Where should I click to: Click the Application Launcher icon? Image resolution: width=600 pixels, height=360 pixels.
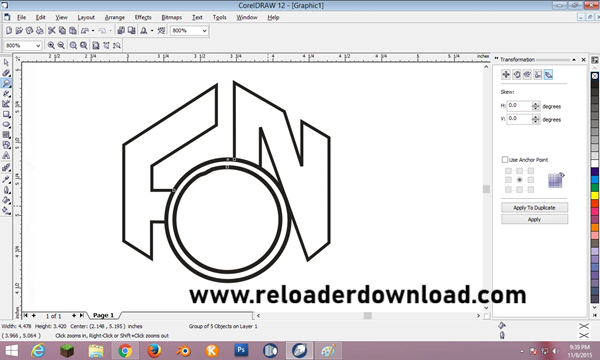tap(144, 31)
